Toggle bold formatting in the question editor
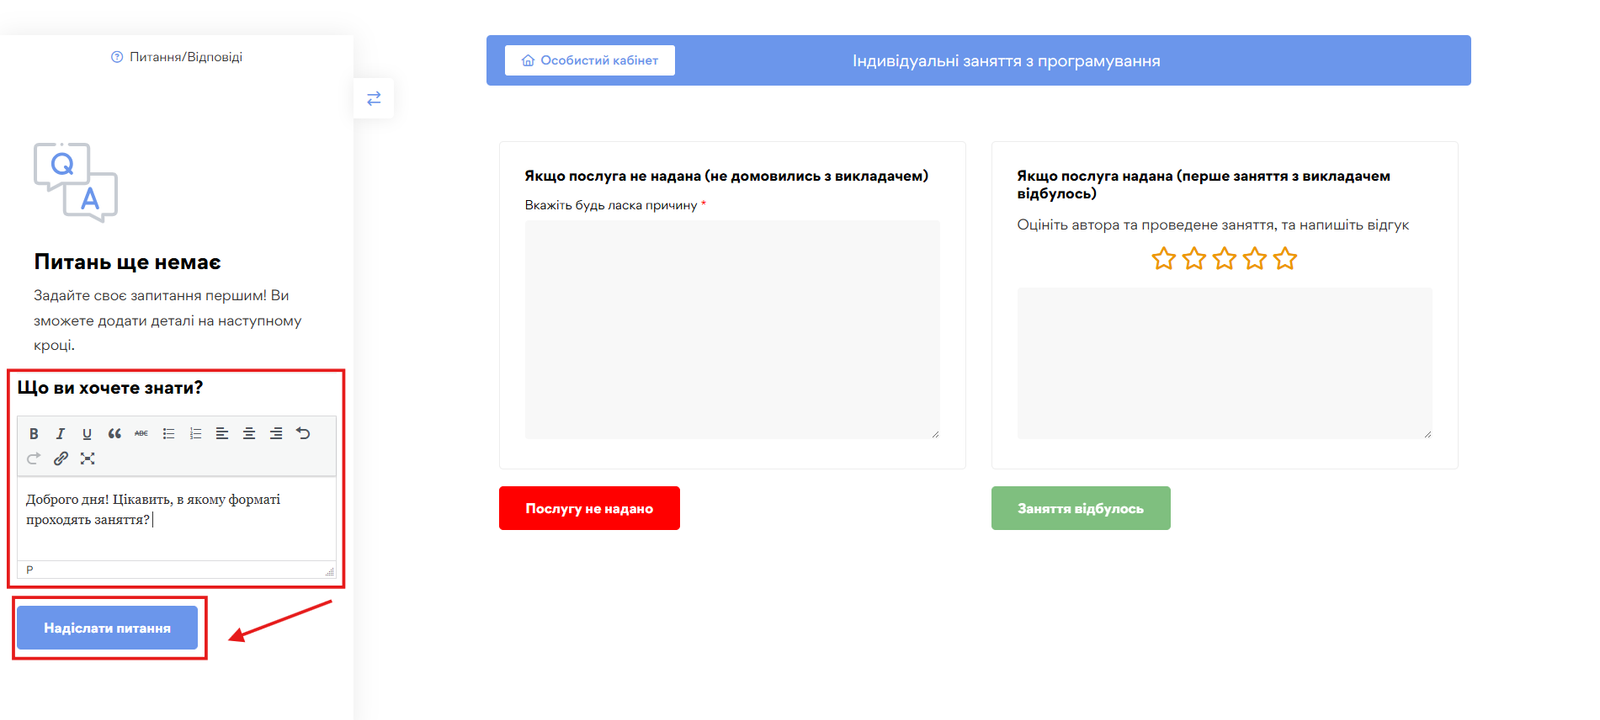1600x720 pixels. point(34,434)
